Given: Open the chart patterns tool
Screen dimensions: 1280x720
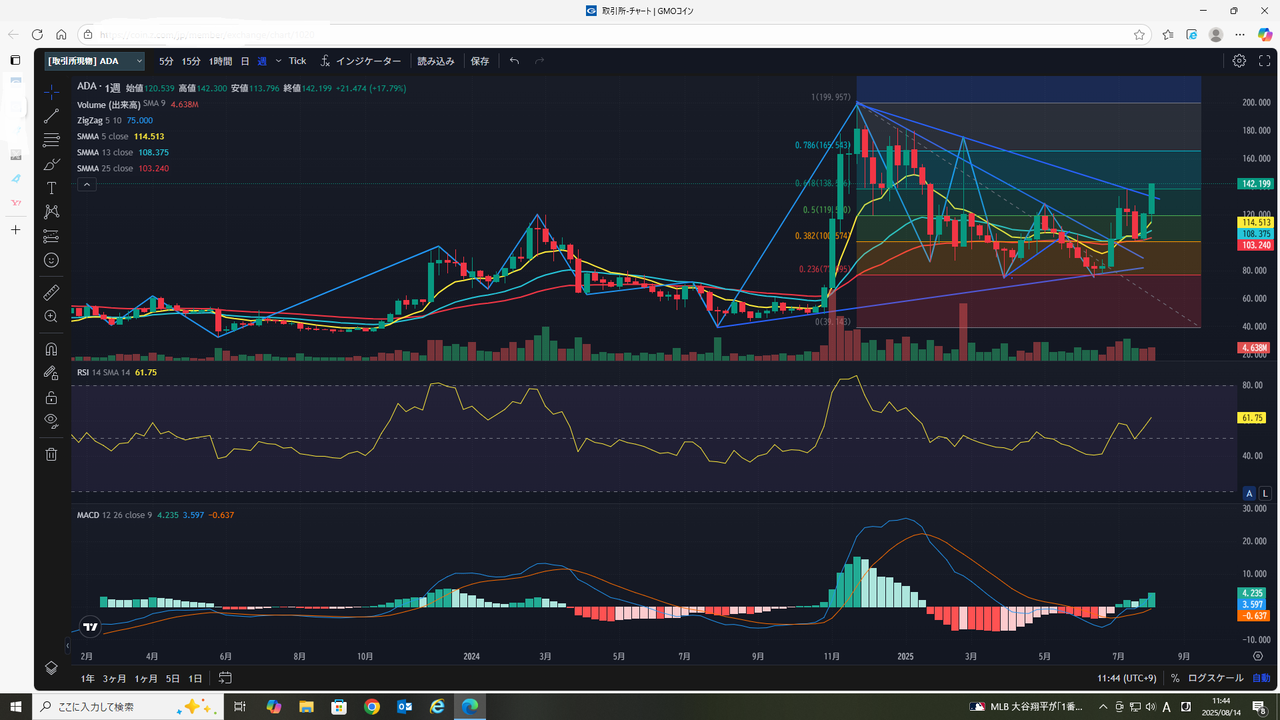Looking at the screenshot, I should tap(52, 212).
